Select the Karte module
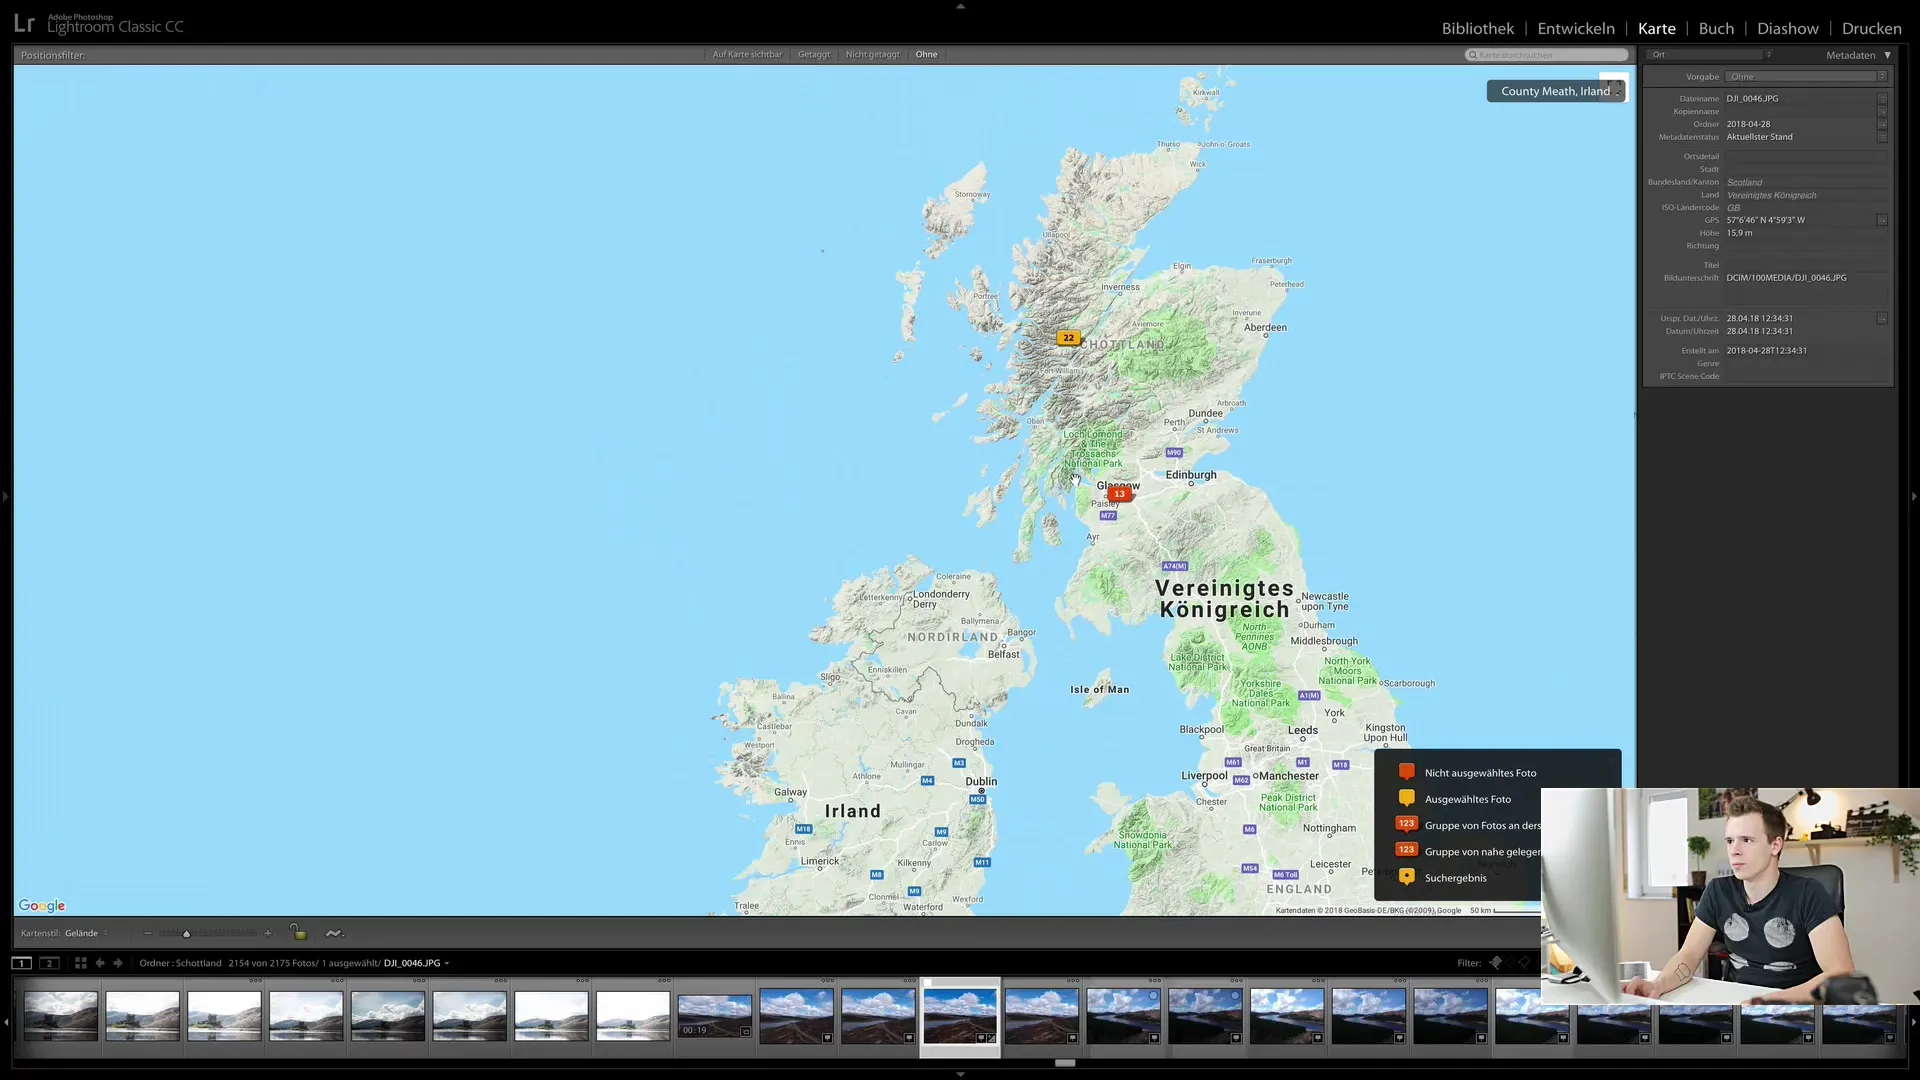Screen dimensions: 1920x1080 pos(1656,28)
